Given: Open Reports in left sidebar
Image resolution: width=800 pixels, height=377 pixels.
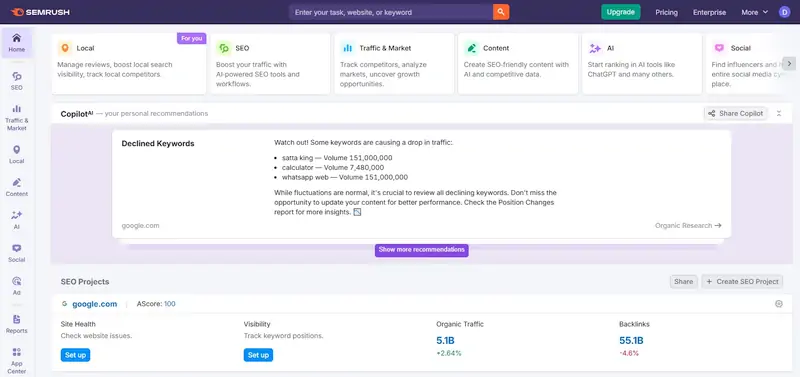Looking at the screenshot, I should 16,323.
